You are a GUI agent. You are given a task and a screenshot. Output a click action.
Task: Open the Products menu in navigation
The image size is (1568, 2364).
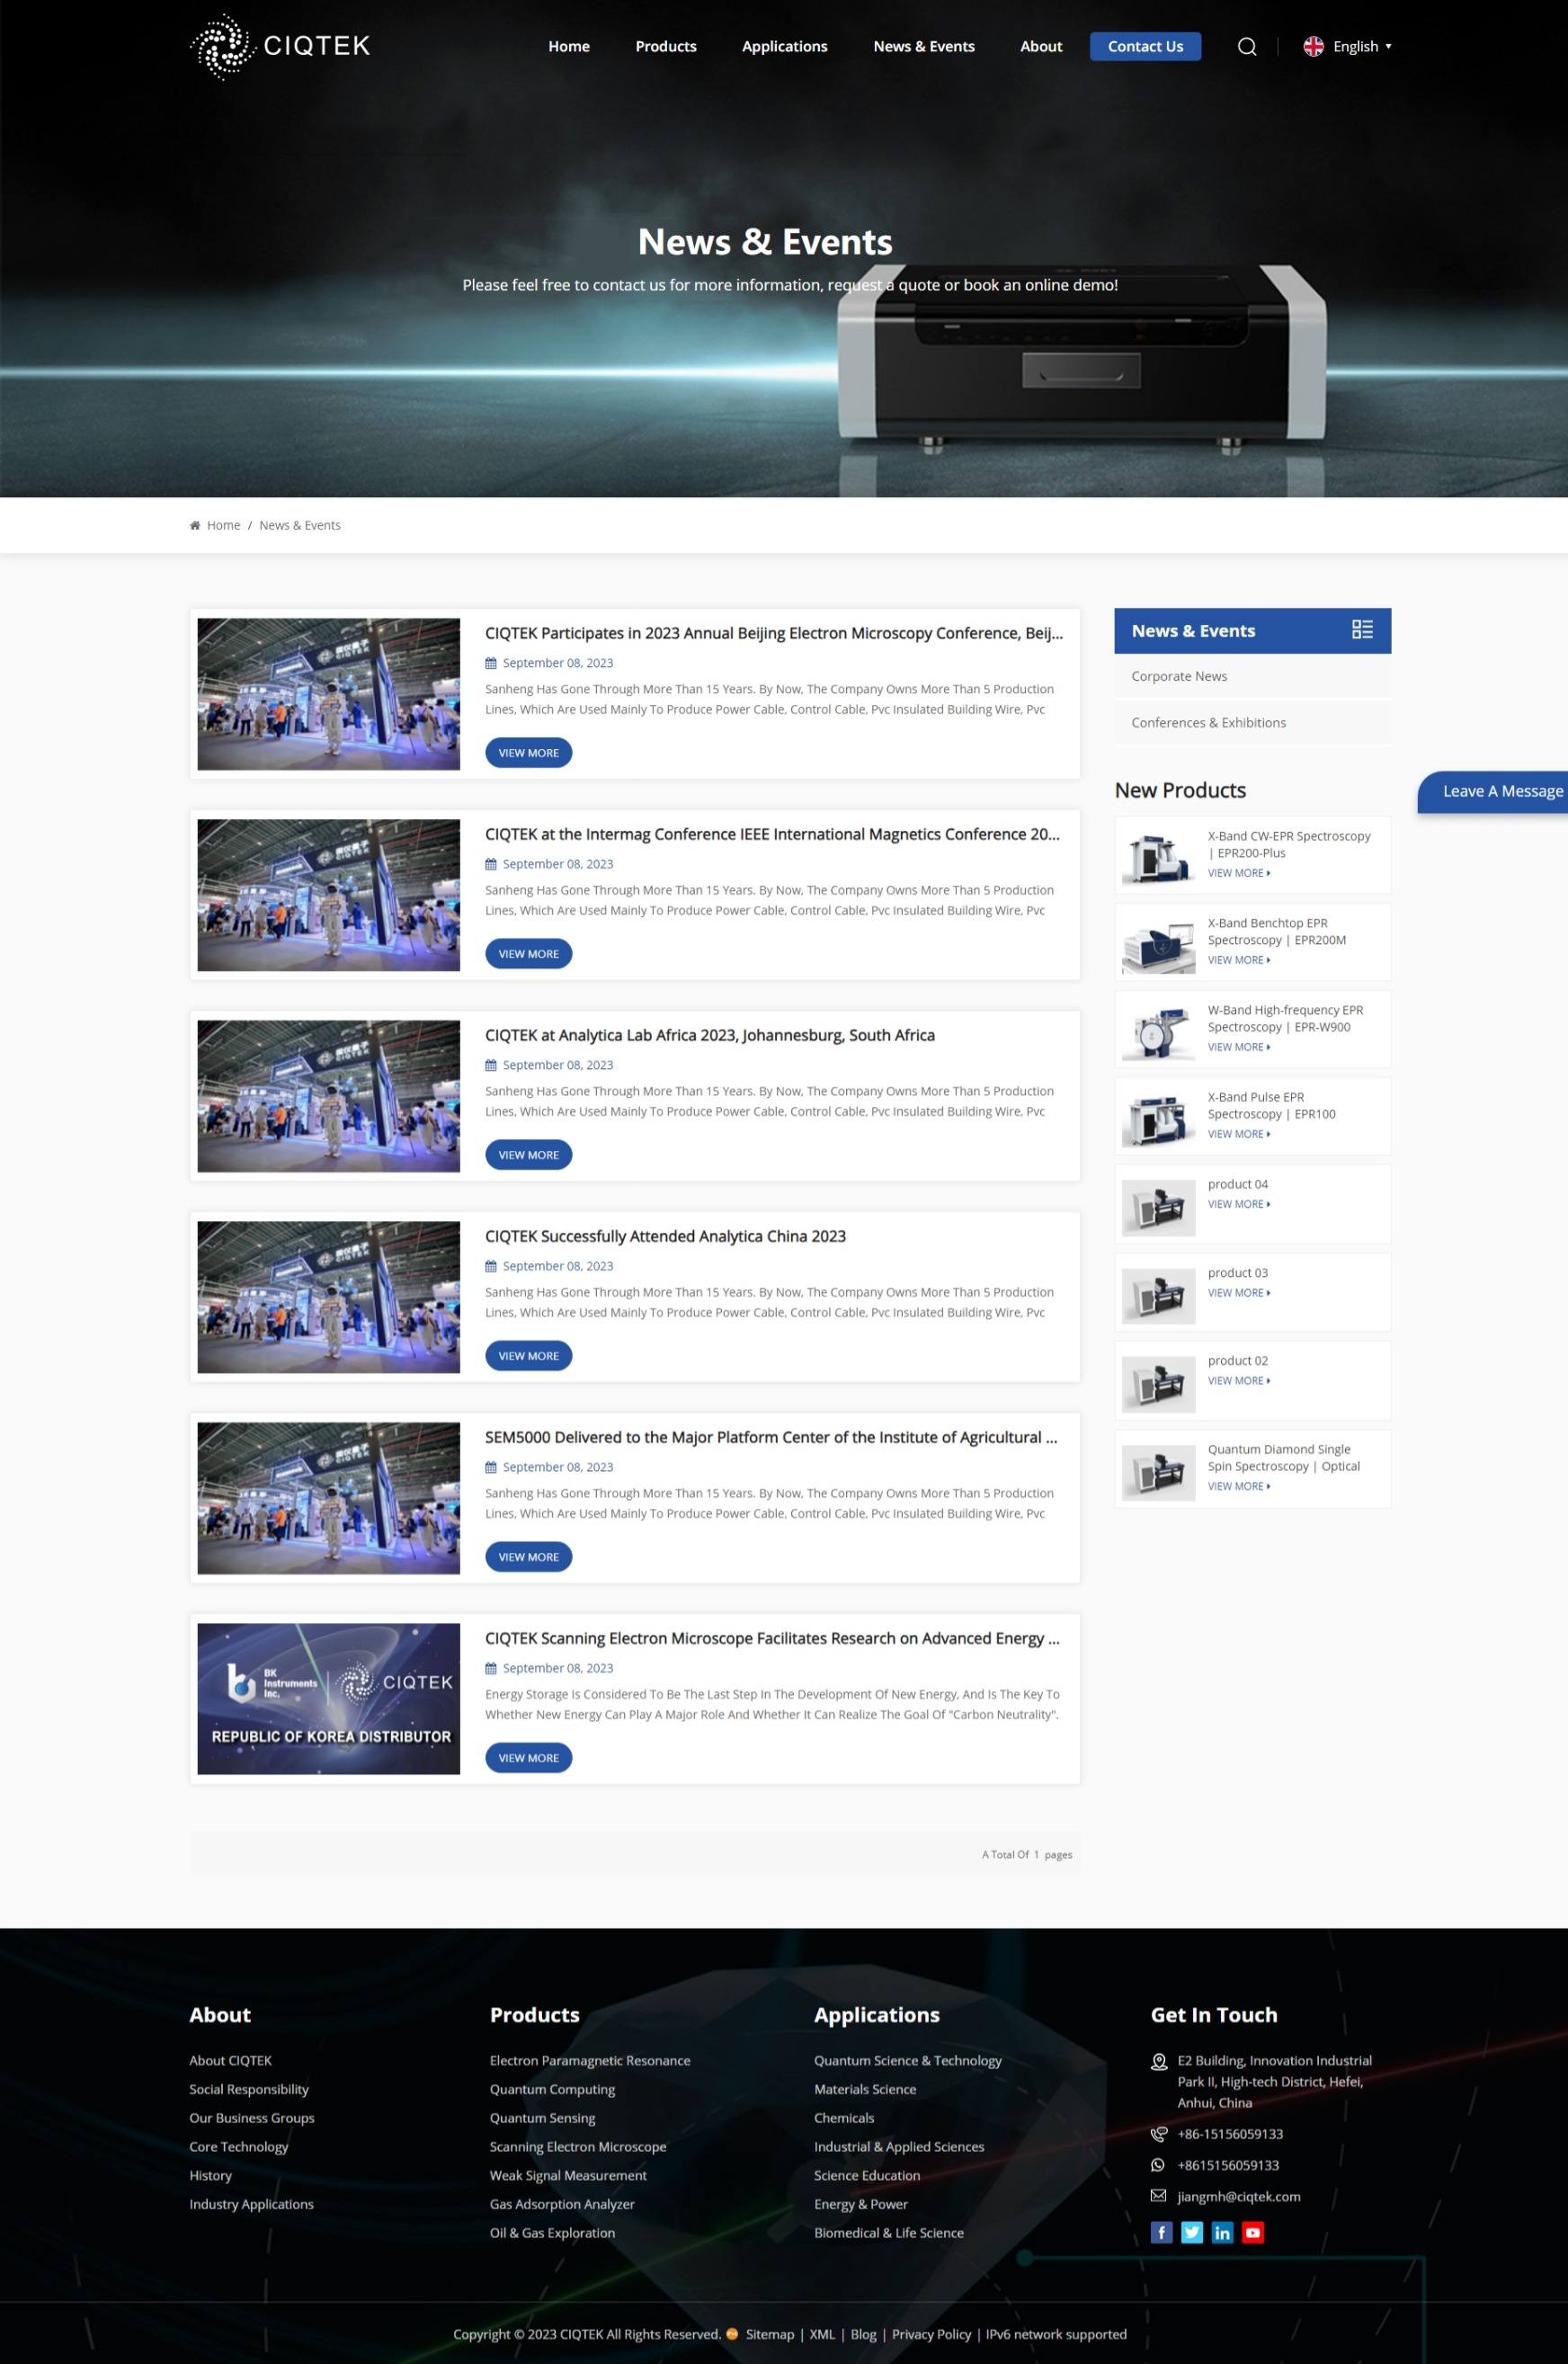click(665, 47)
